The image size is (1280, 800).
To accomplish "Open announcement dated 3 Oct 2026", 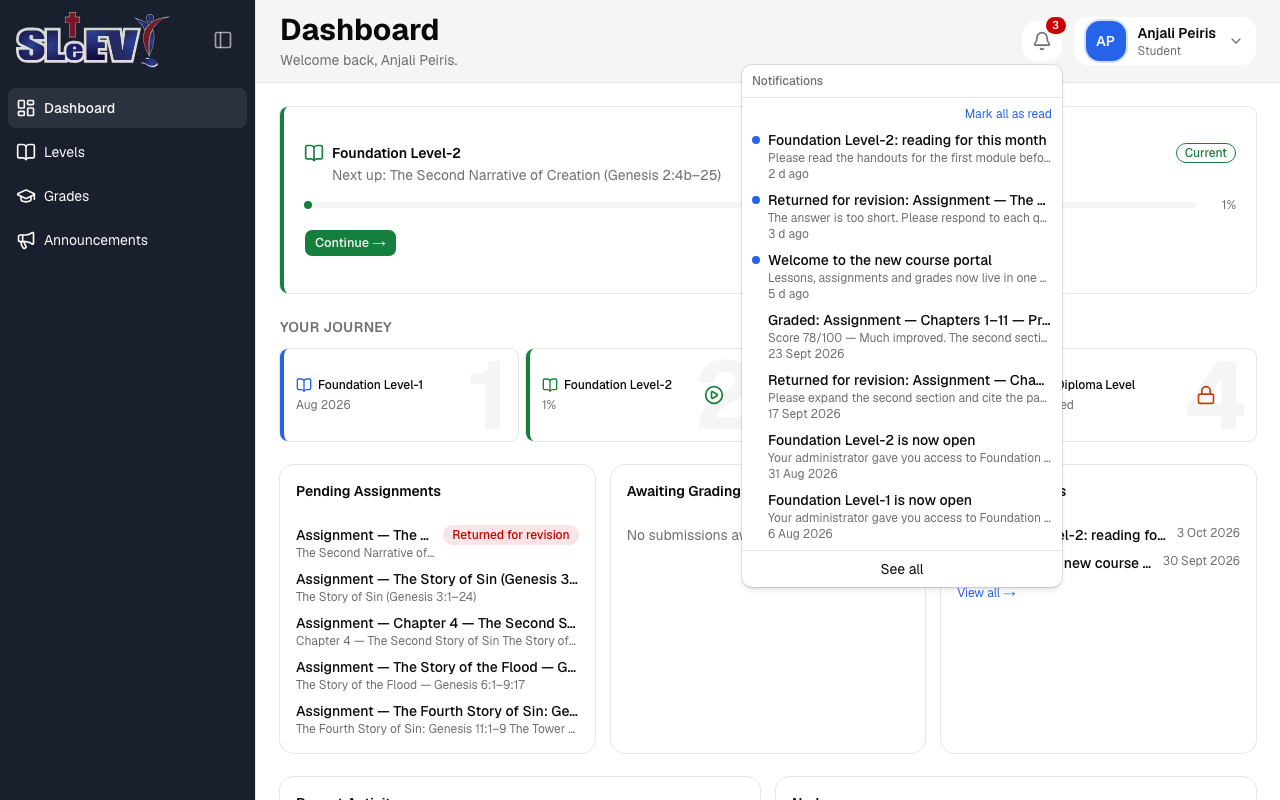I will coord(1098,535).
